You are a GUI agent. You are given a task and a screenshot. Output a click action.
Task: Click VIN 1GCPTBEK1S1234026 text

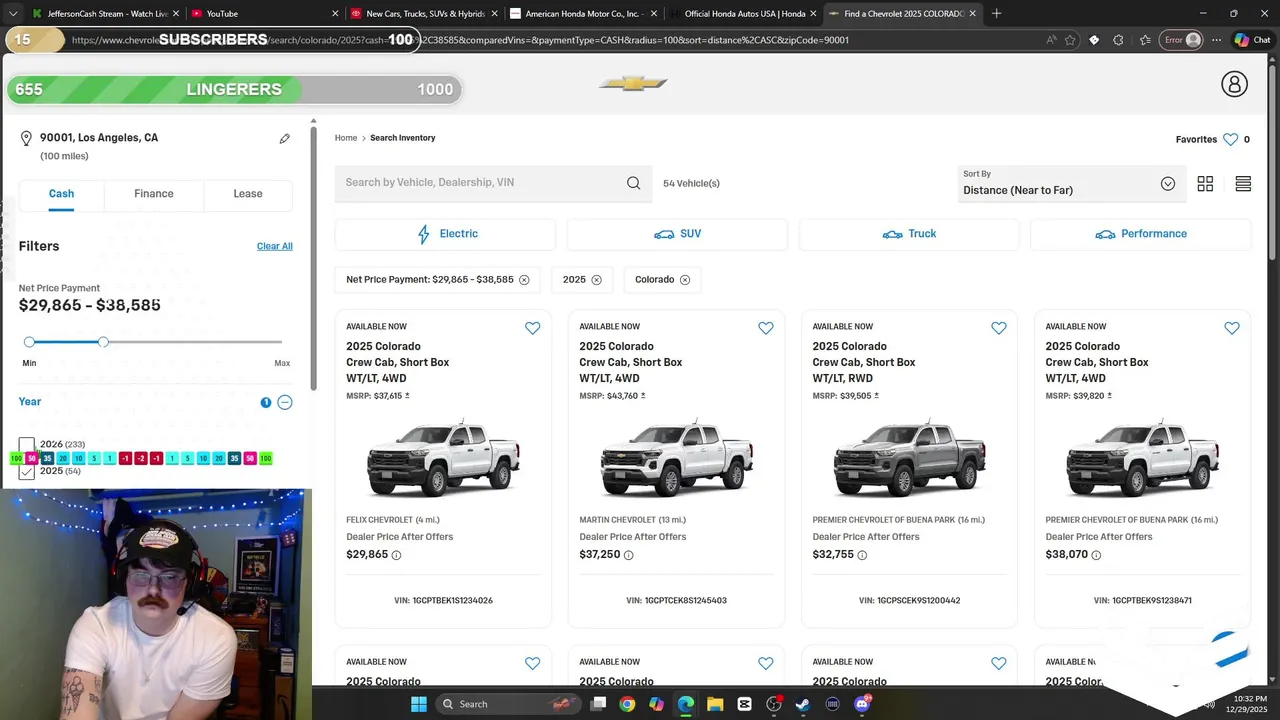point(443,601)
